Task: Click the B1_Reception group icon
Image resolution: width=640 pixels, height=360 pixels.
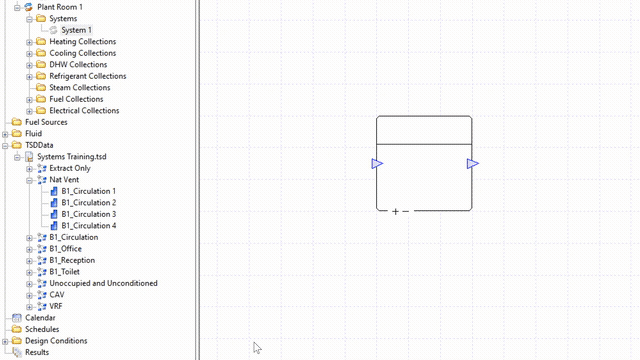Action: (x=42, y=260)
